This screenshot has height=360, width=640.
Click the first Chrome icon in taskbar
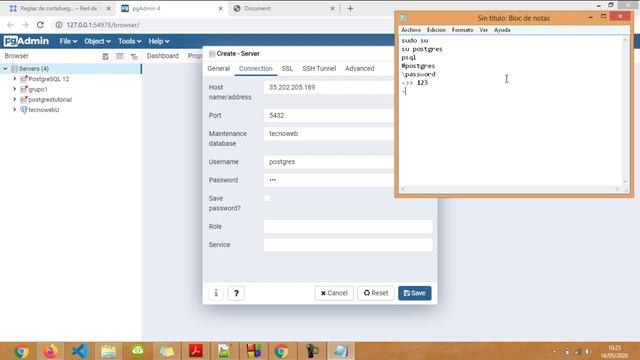21,351
